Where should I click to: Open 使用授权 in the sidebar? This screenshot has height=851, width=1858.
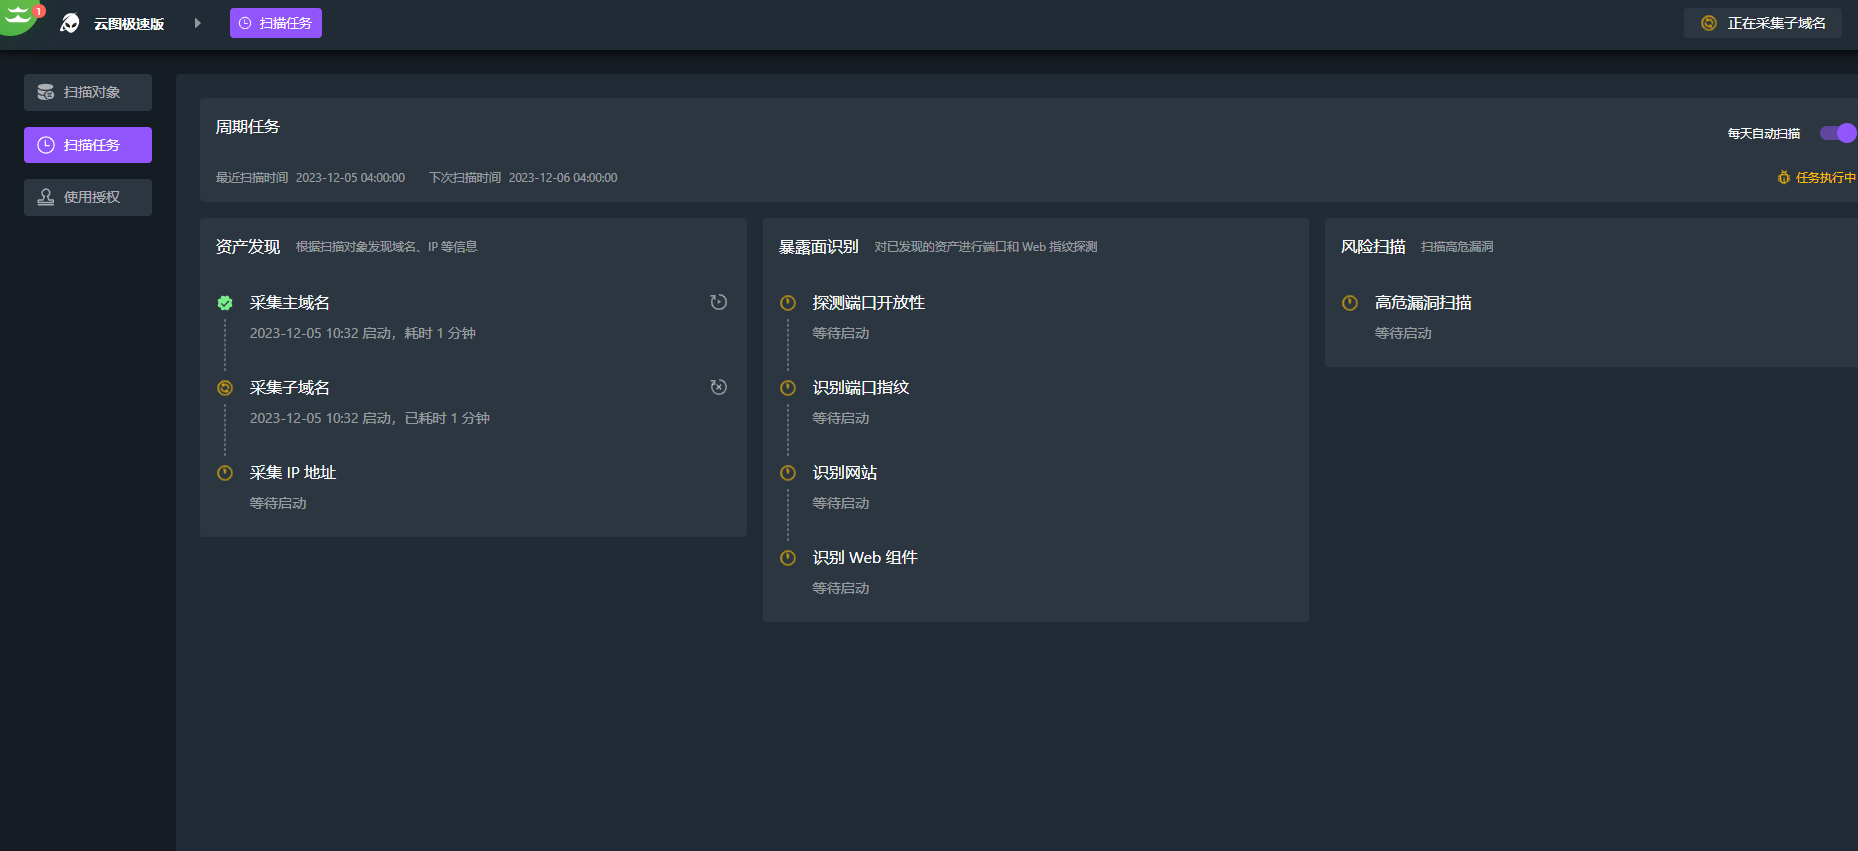88,197
